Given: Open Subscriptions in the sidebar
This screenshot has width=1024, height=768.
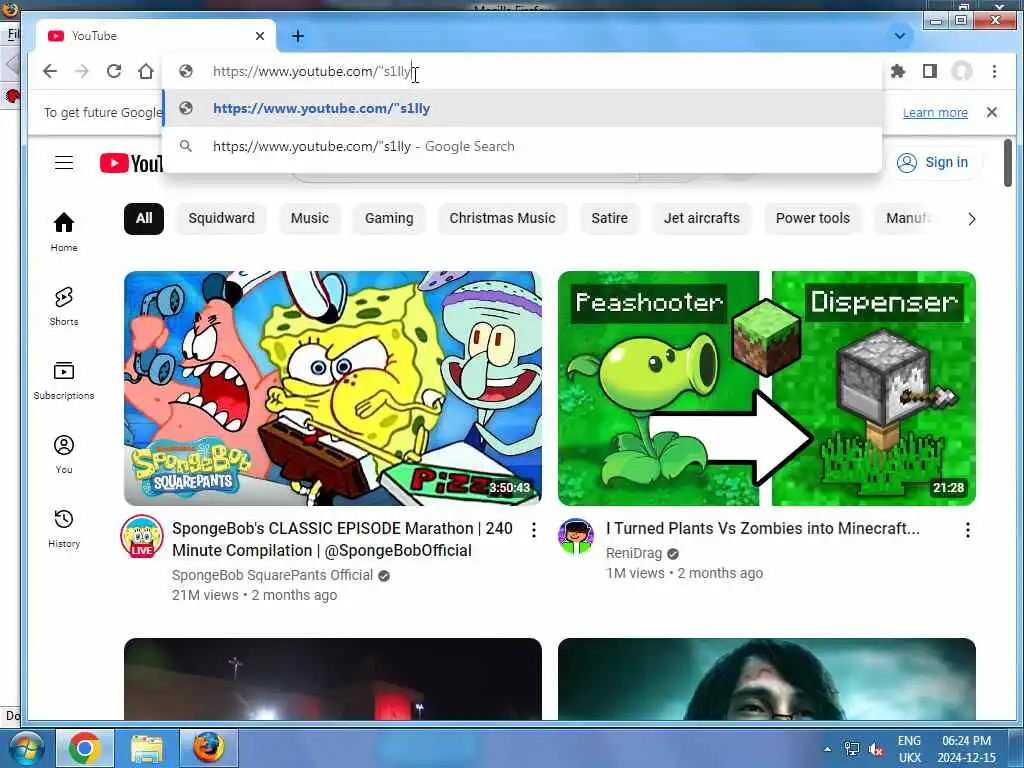Looking at the screenshot, I should pyautogui.click(x=64, y=380).
